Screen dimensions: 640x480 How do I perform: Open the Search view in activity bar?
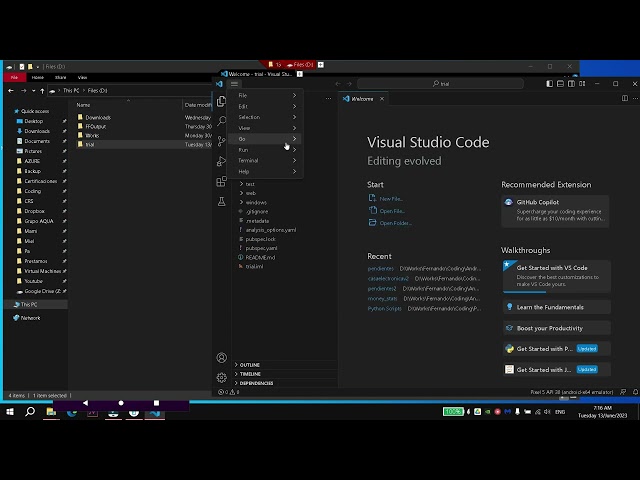pyautogui.click(x=221, y=121)
